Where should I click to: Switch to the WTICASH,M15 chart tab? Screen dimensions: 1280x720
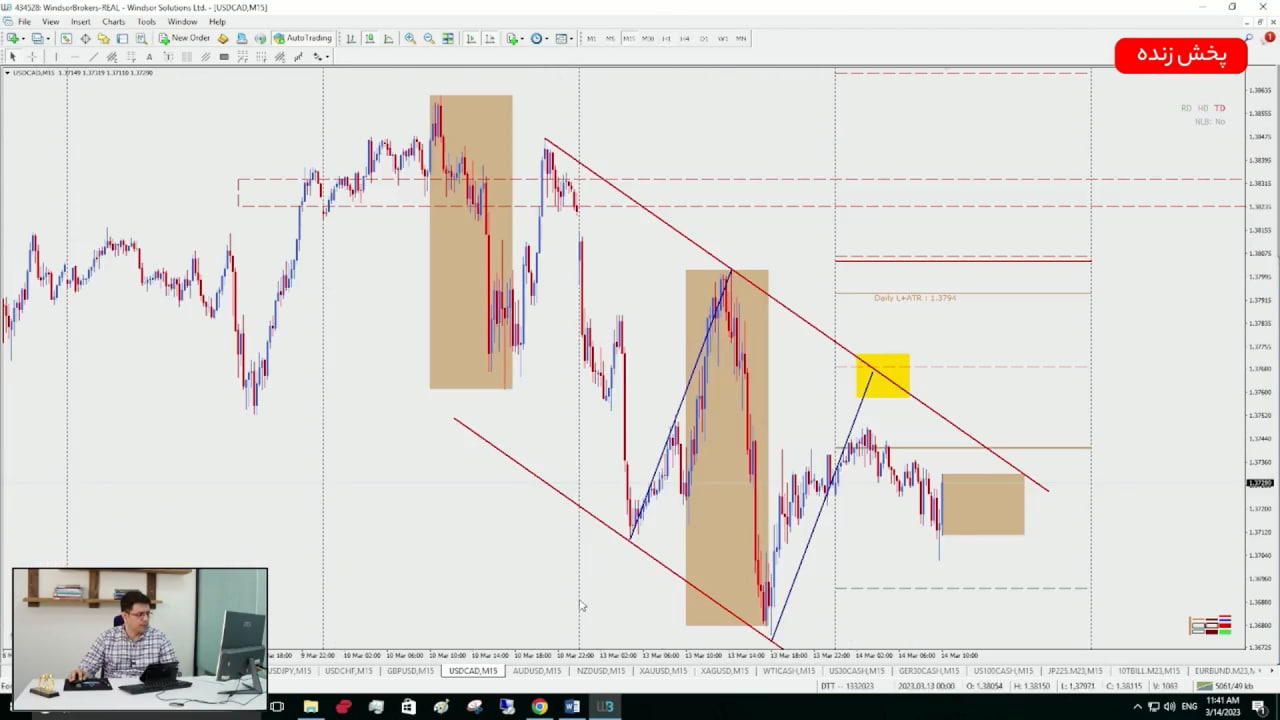[790, 671]
